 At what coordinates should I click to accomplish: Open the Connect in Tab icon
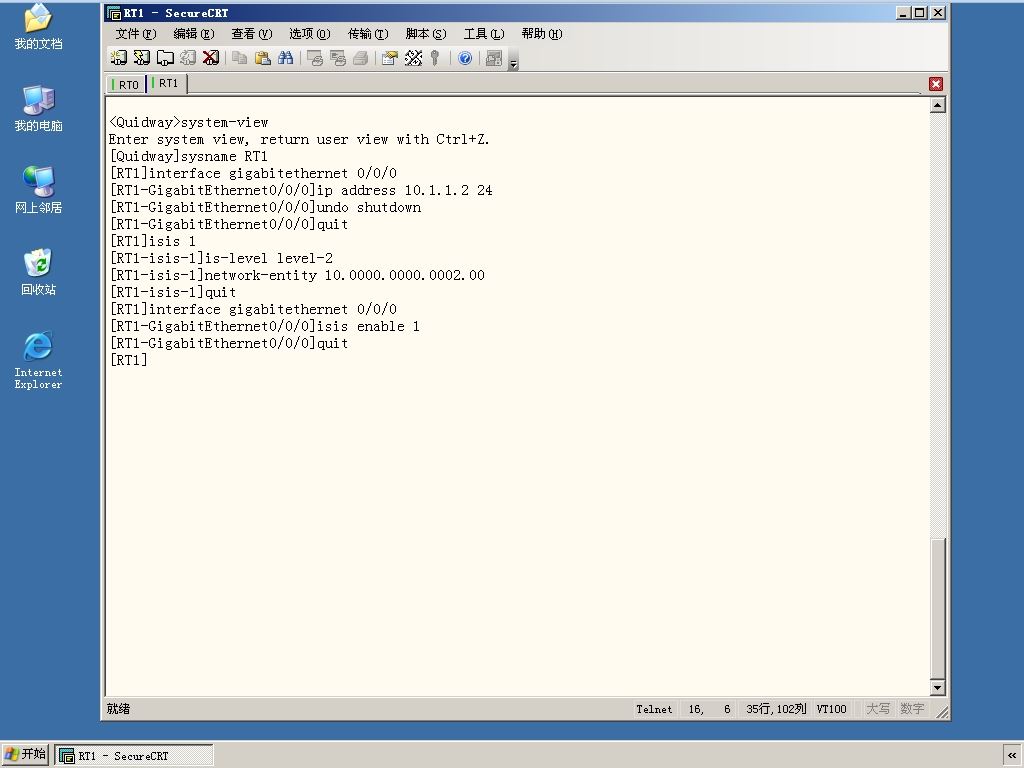point(165,58)
